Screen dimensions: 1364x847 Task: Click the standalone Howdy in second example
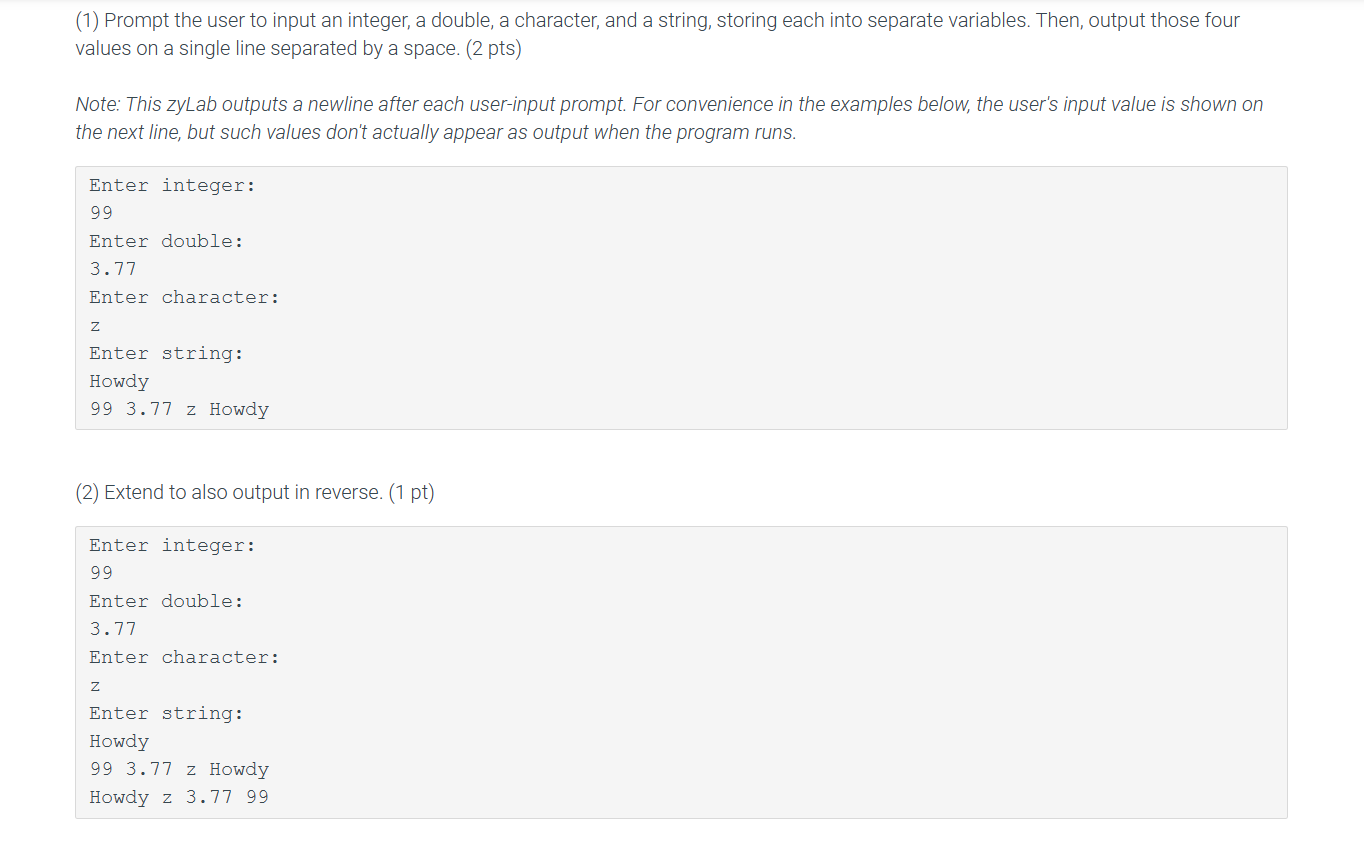click(x=119, y=741)
